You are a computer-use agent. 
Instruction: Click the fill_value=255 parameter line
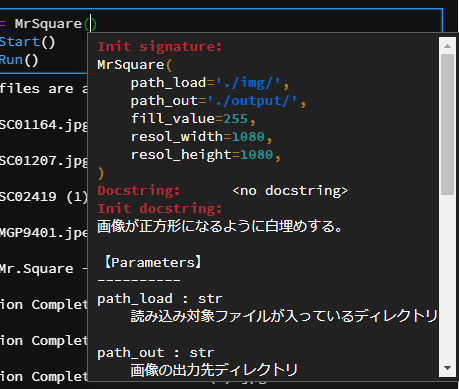tap(193, 119)
